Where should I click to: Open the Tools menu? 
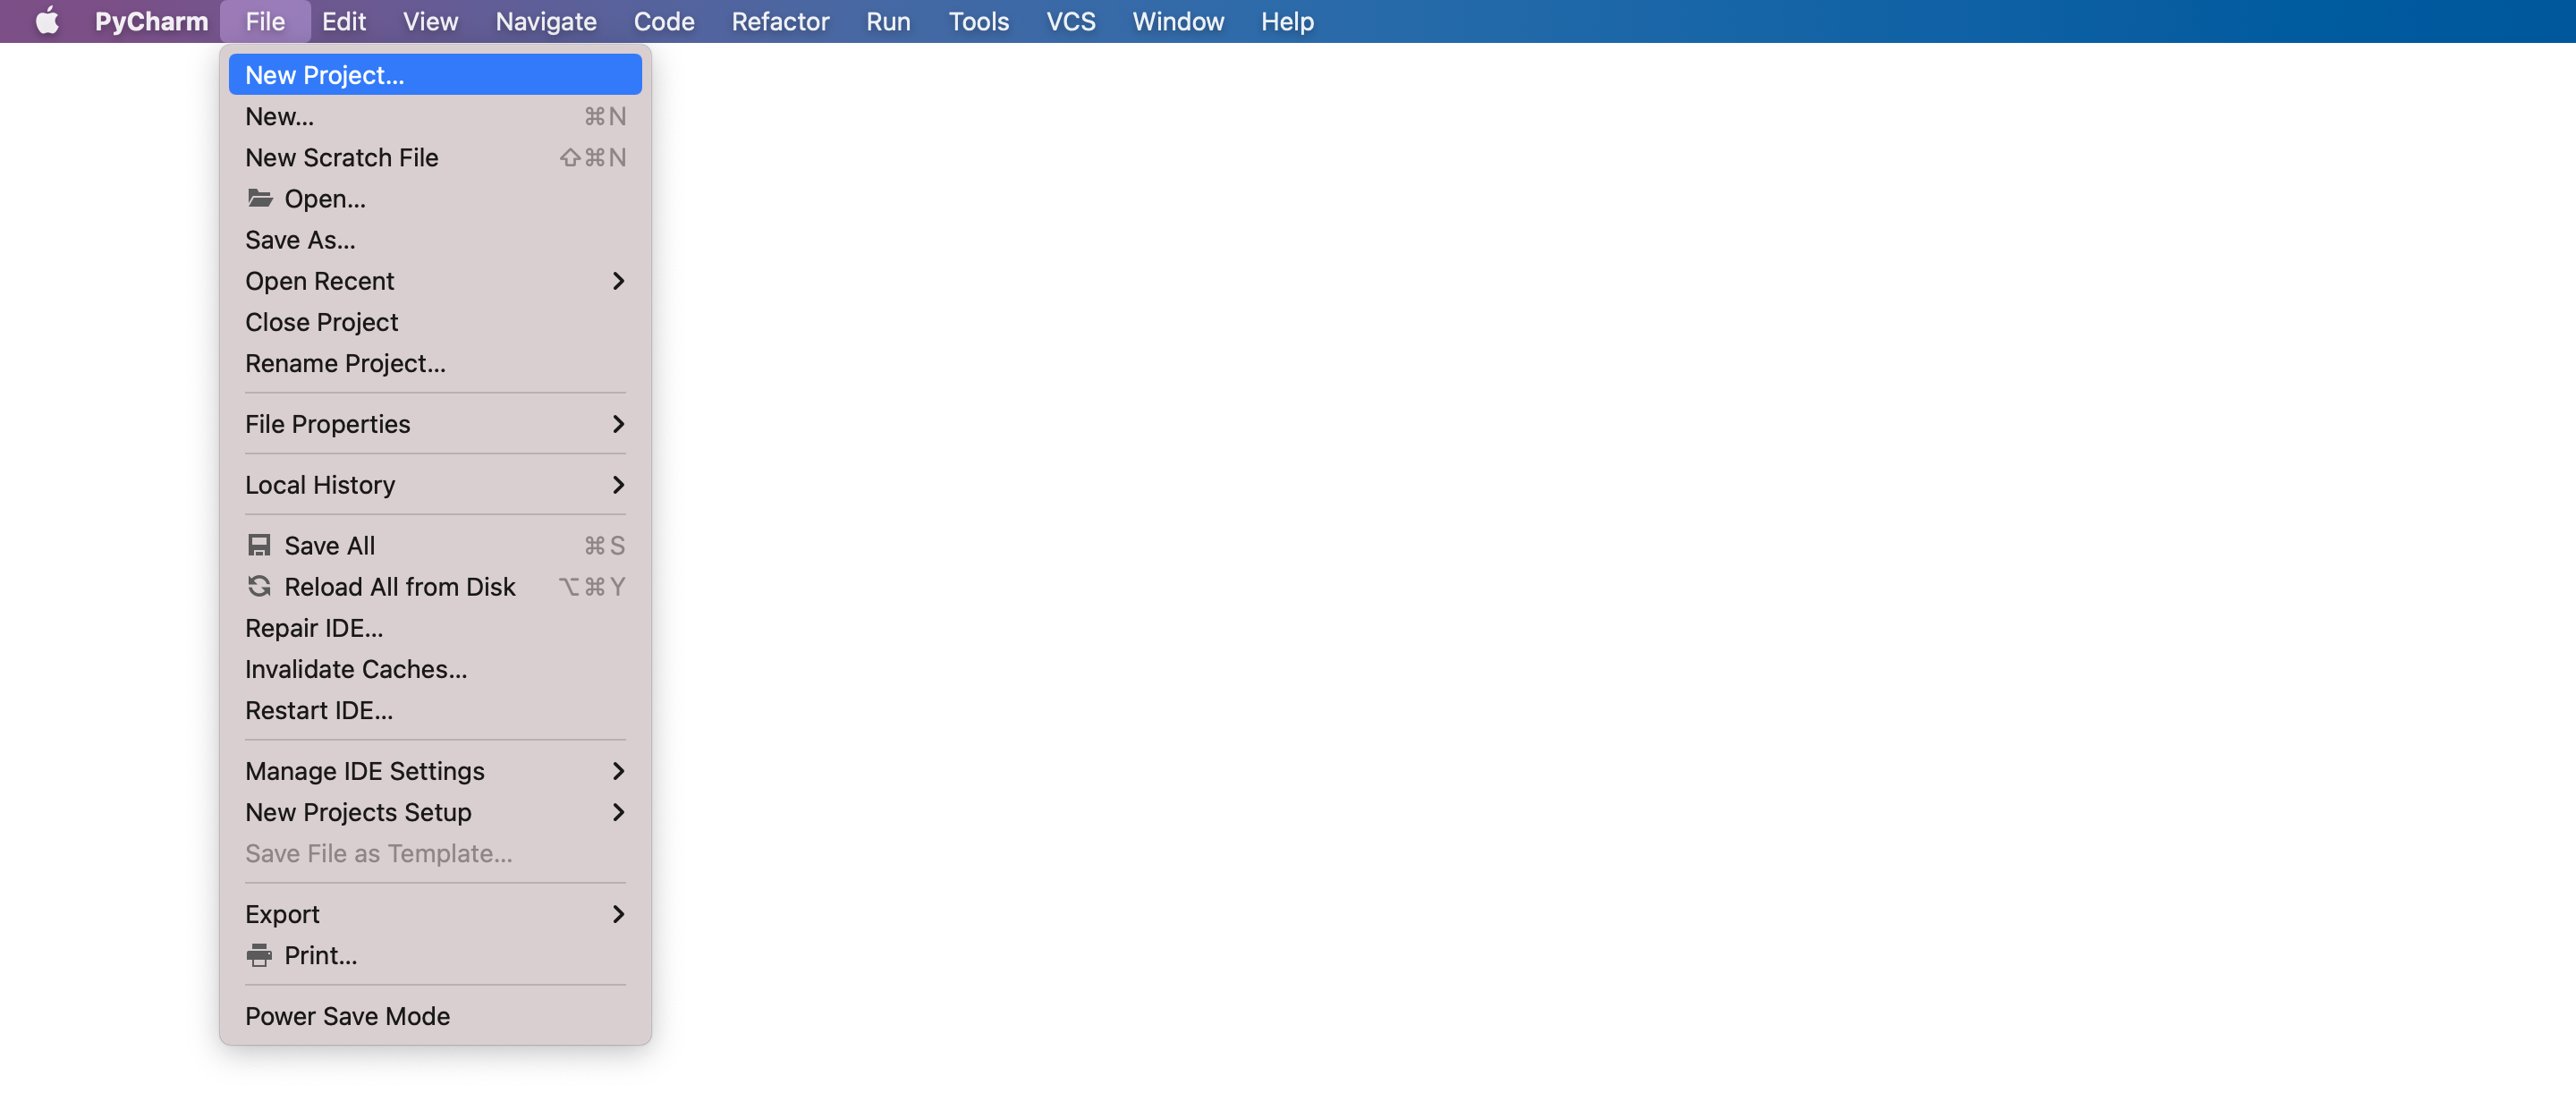pos(978,21)
